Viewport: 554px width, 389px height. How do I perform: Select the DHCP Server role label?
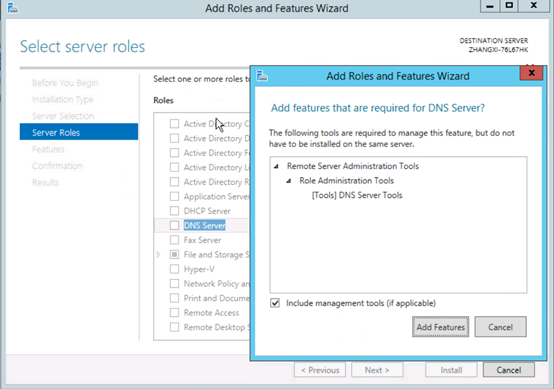point(207,211)
